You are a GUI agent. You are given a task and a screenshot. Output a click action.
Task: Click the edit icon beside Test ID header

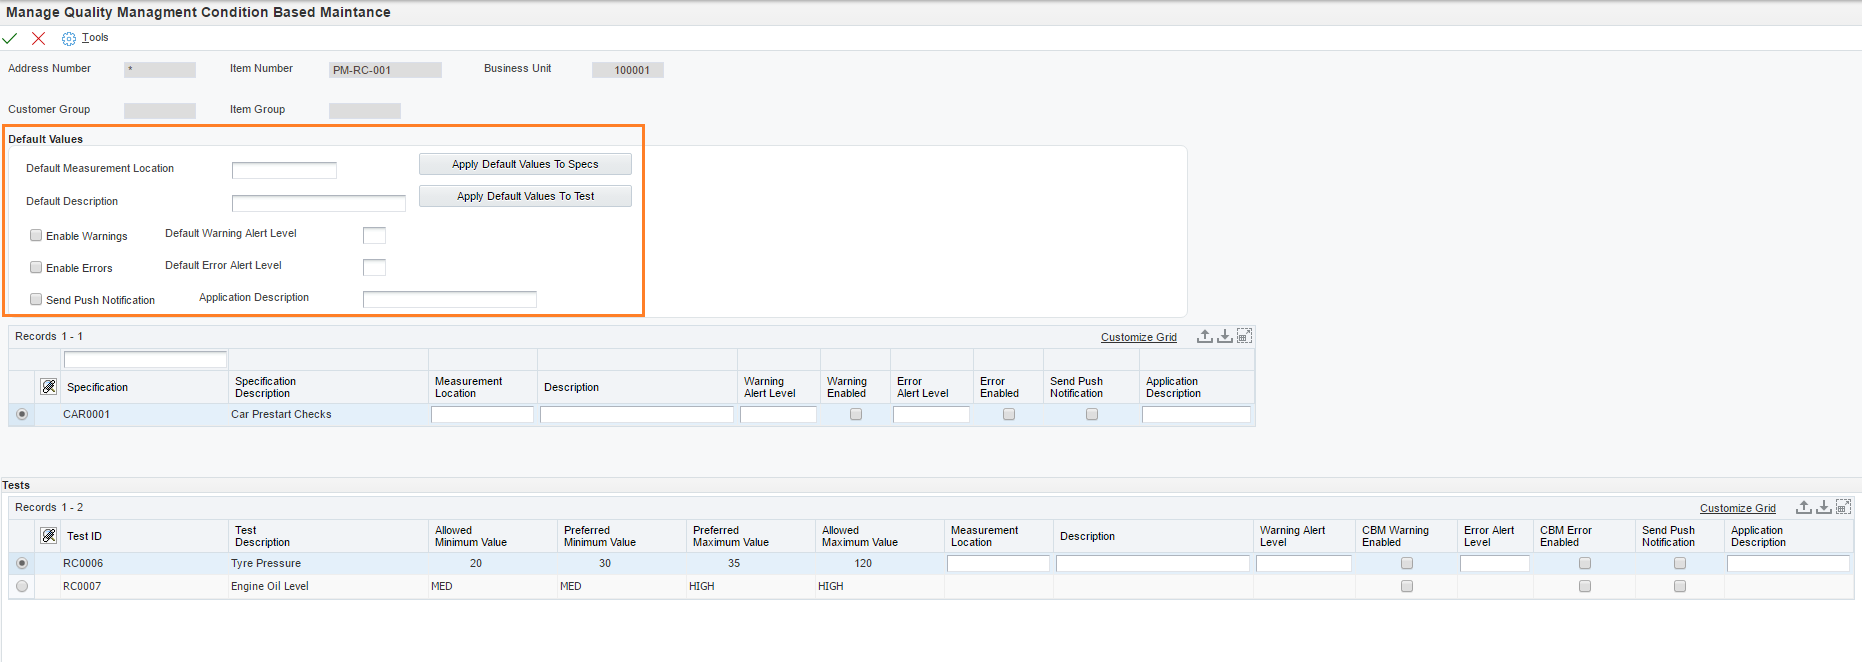tap(48, 536)
